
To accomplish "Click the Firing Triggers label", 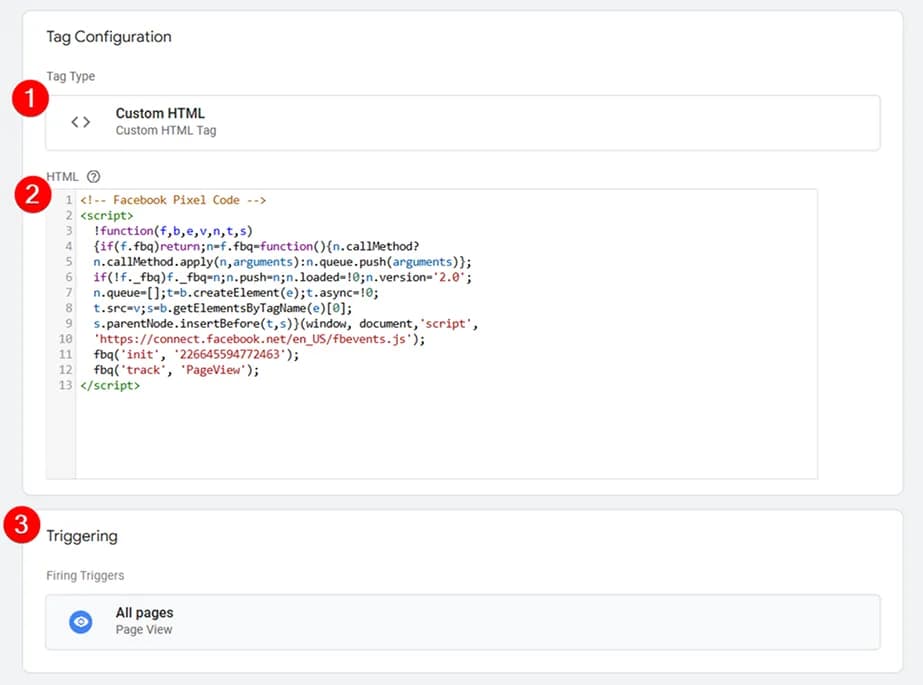I will click(x=85, y=575).
